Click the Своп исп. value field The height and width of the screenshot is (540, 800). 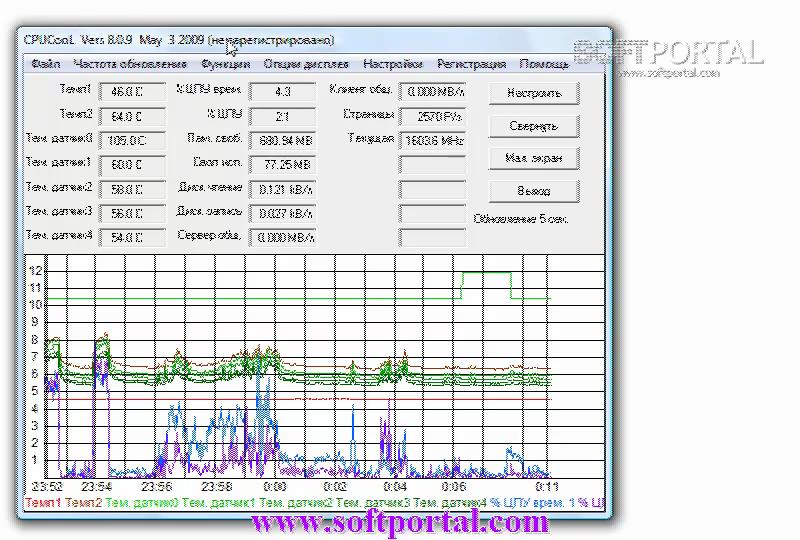(282, 165)
